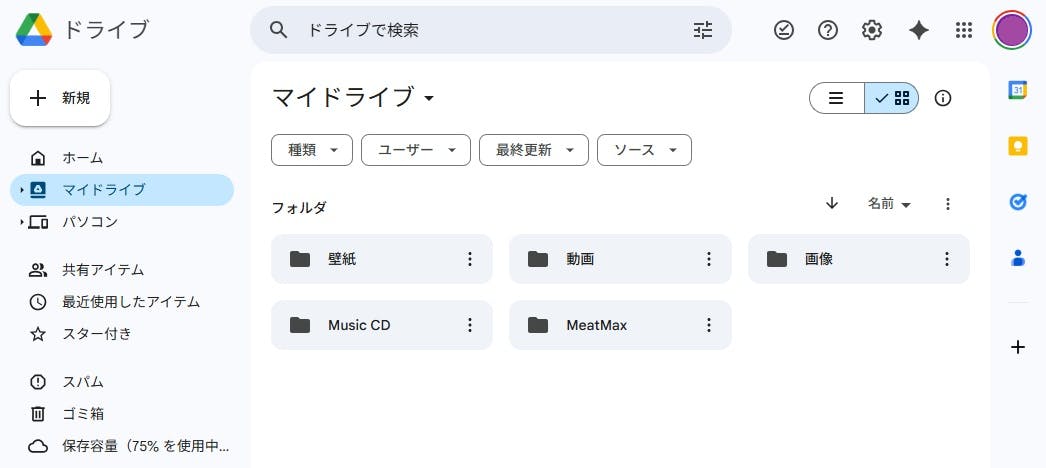Viewport: 1046px width, 468px height.
Task: Open the 種類 filter dropdown
Action: [x=312, y=150]
